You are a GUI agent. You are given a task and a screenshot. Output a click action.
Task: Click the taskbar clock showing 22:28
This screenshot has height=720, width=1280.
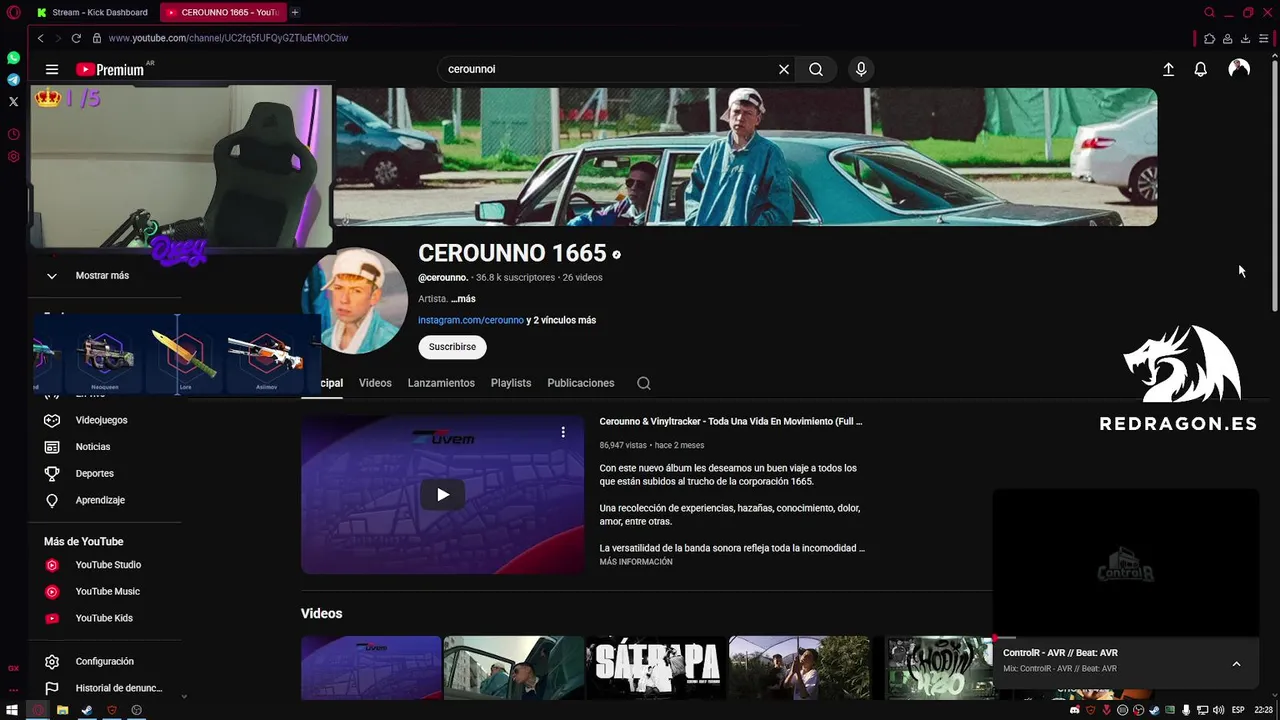pos(1263,710)
